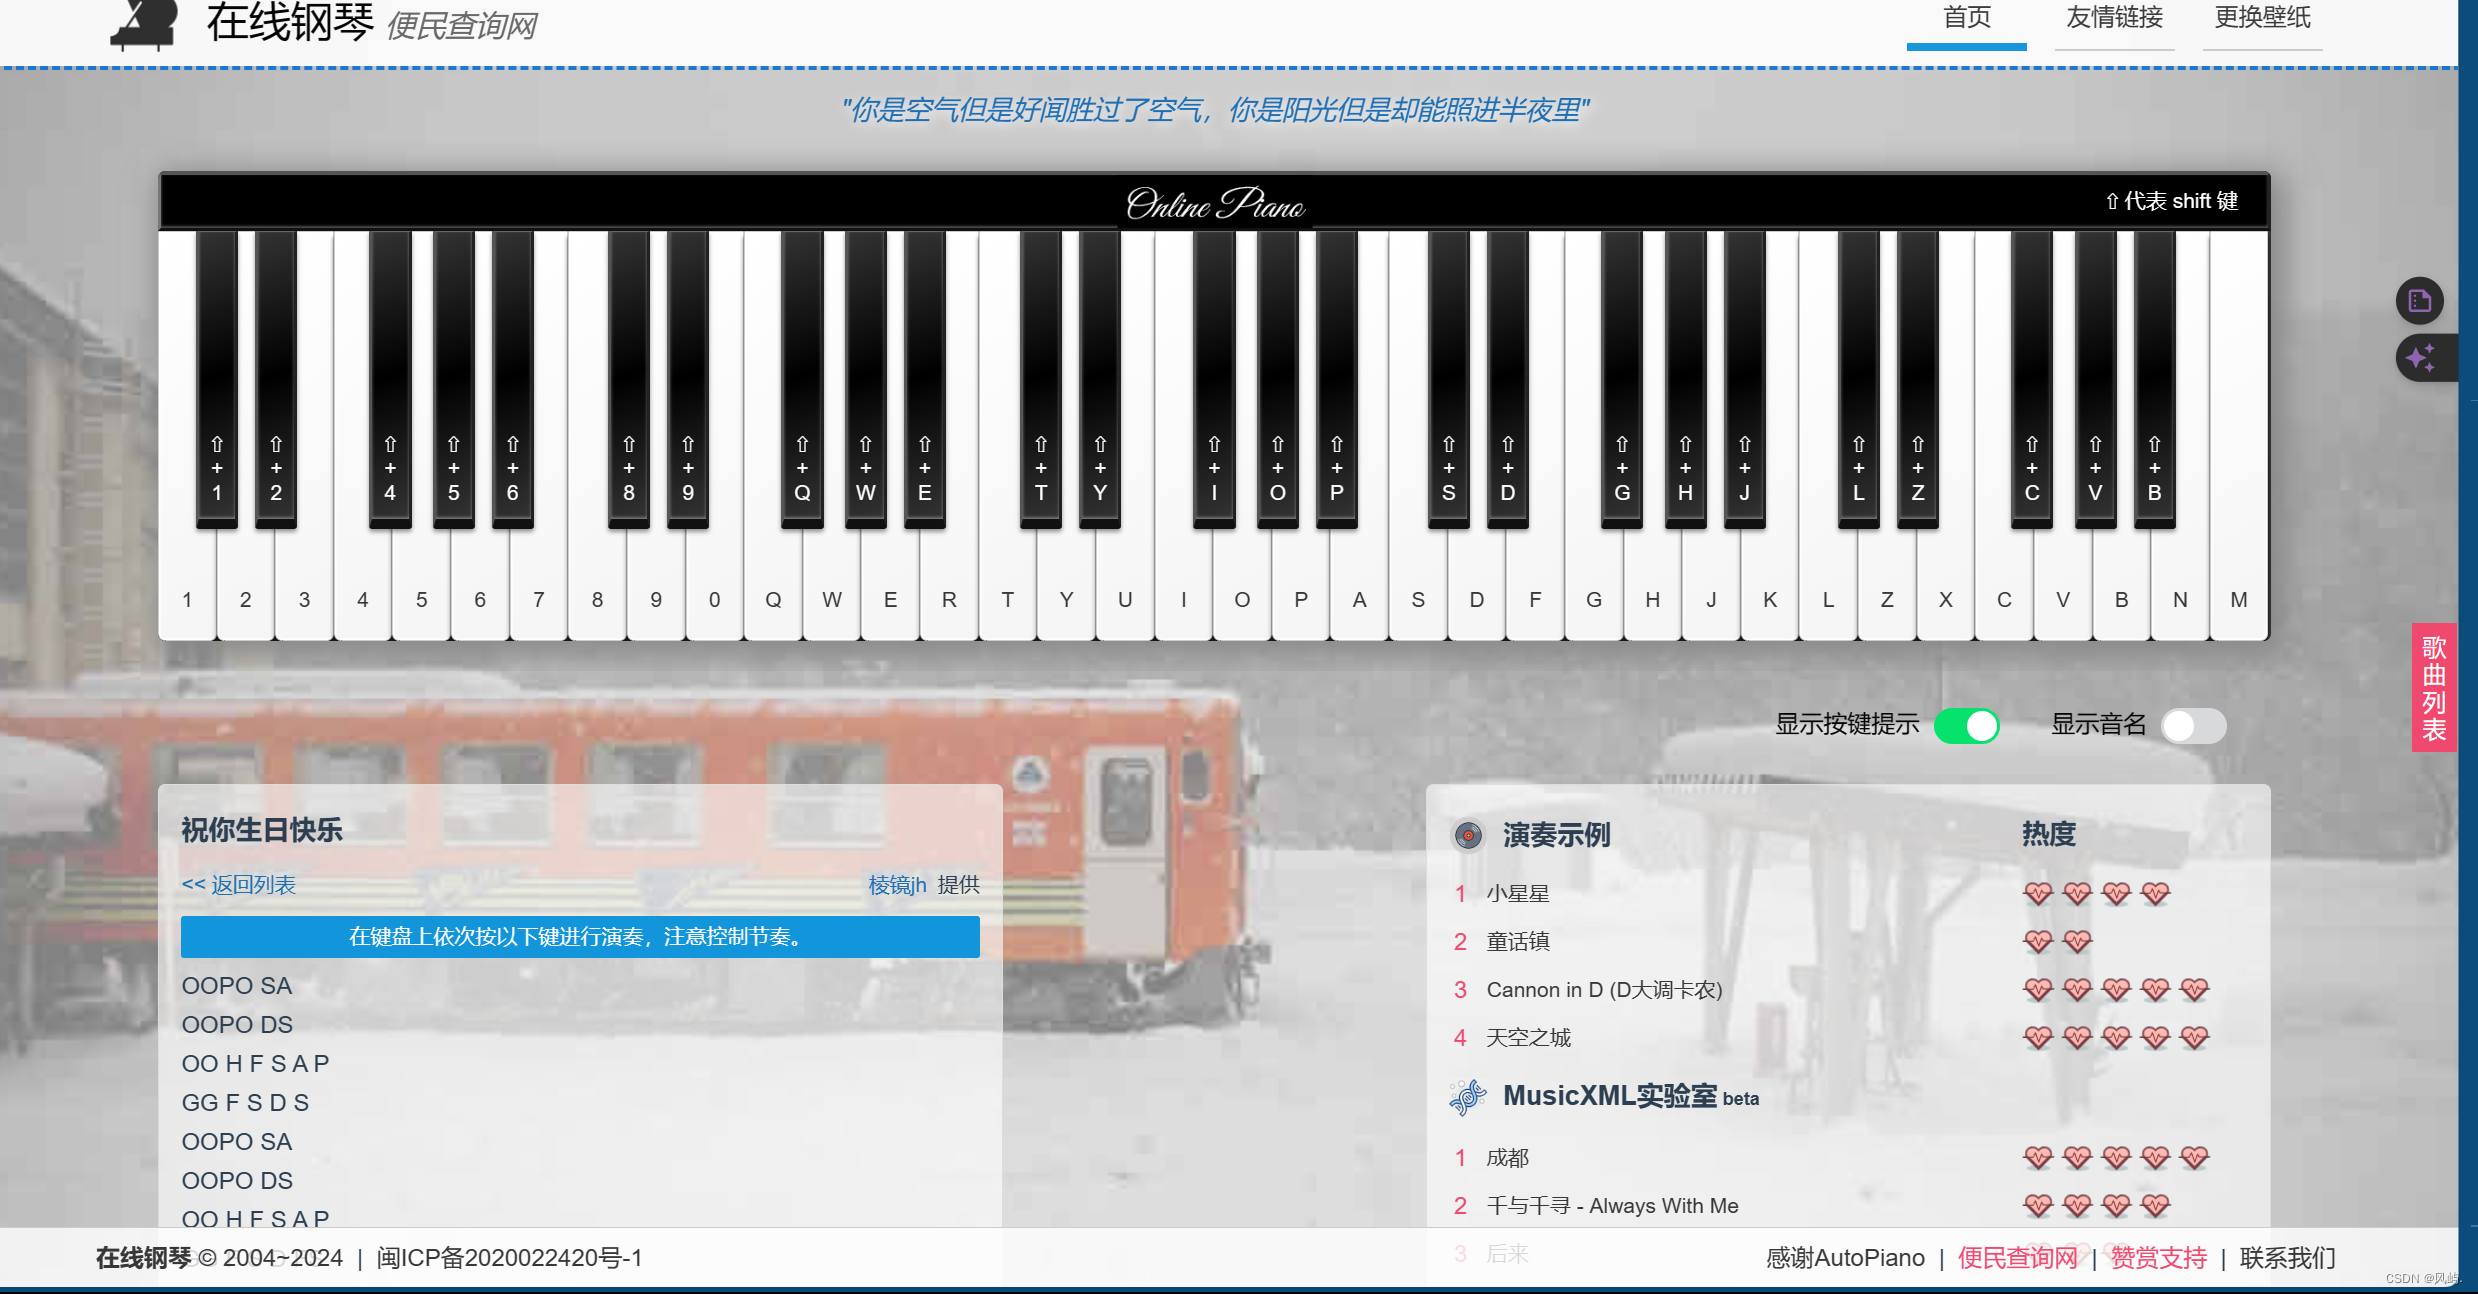The width and height of the screenshot is (2478, 1294).
Task: Click second heart icon beside 童话镇
Action: point(2077,941)
